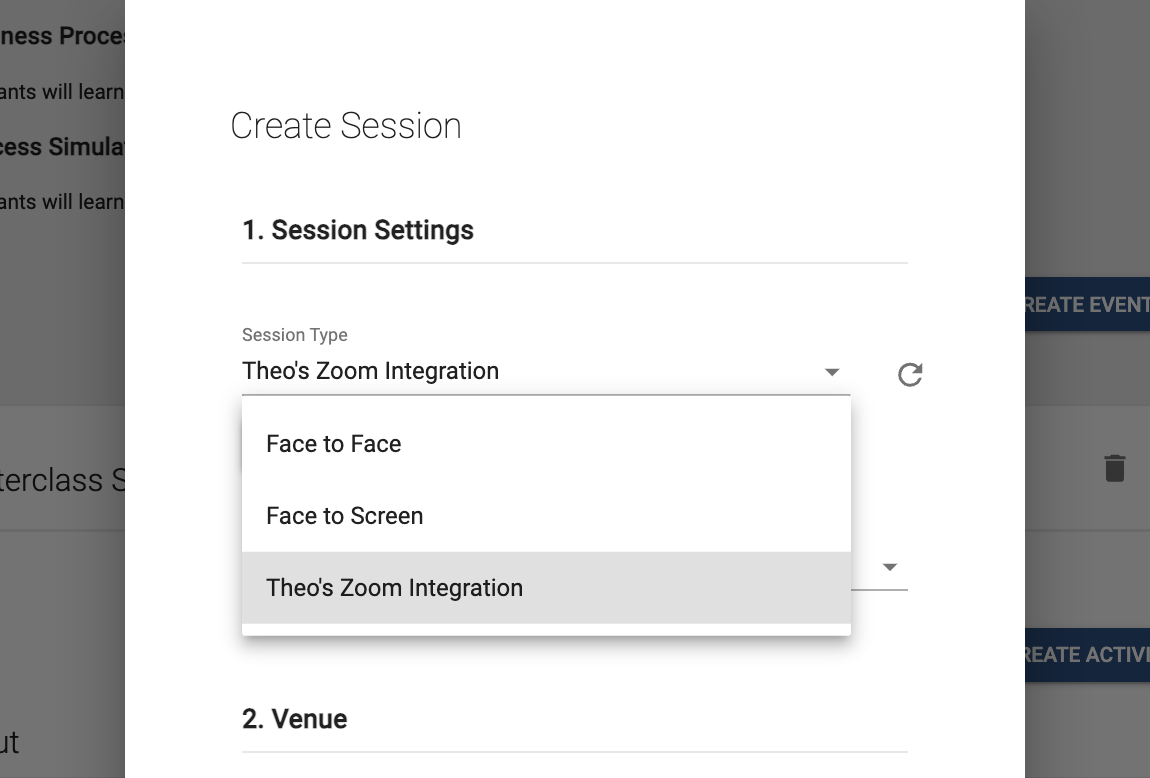Open the dropdown arrow beside the option list
The height and width of the screenshot is (778, 1150).
(x=889, y=567)
